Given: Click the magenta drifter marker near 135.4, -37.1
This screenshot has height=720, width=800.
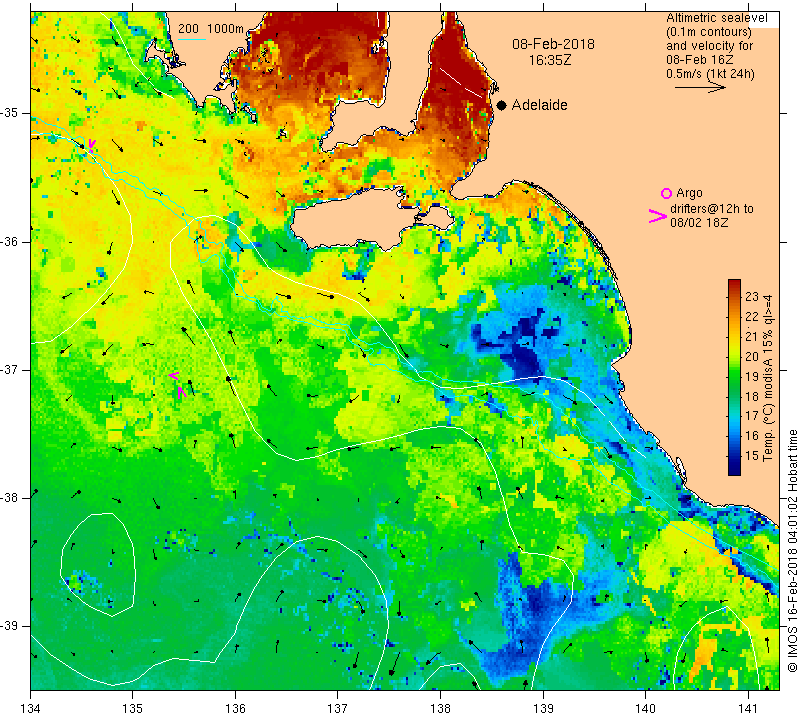Looking at the screenshot, I should pos(178,384).
